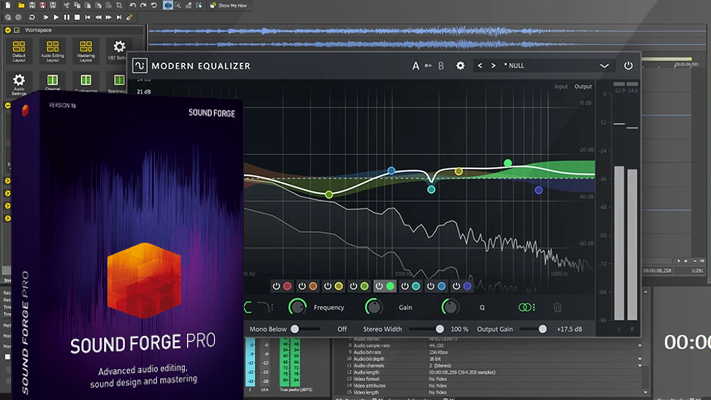Screen dimensions: 711x400
Task: Collapse the Workspace panel with yellow chevron
Action: pyautogui.click(x=9, y=32)
